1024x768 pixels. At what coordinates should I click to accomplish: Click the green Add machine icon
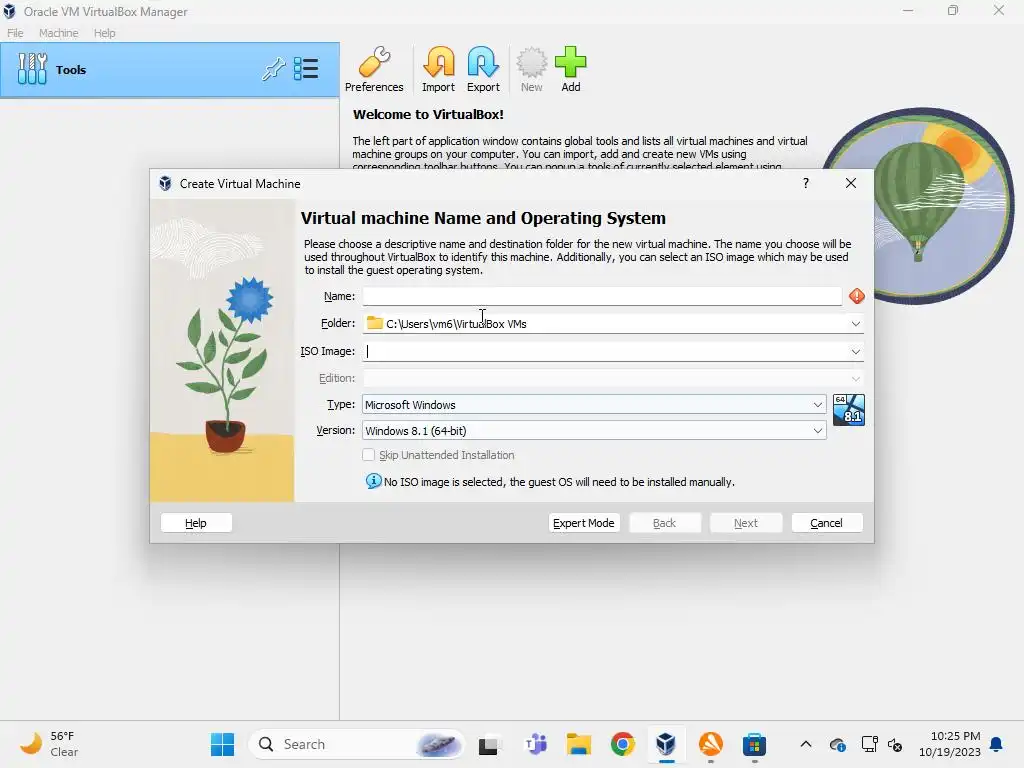point(571,70)
